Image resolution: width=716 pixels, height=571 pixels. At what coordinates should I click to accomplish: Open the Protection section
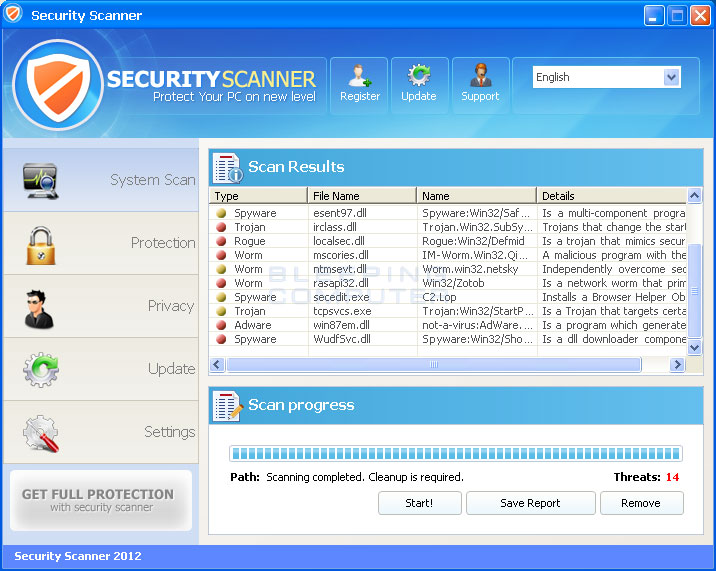(x=100, y=243)
